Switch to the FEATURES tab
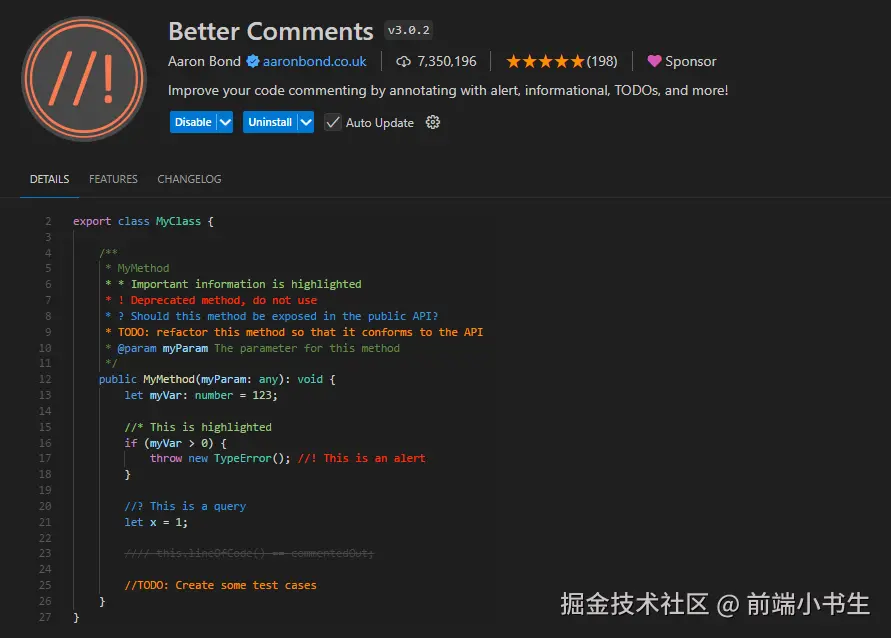891x638 pixels. (113, 179)
